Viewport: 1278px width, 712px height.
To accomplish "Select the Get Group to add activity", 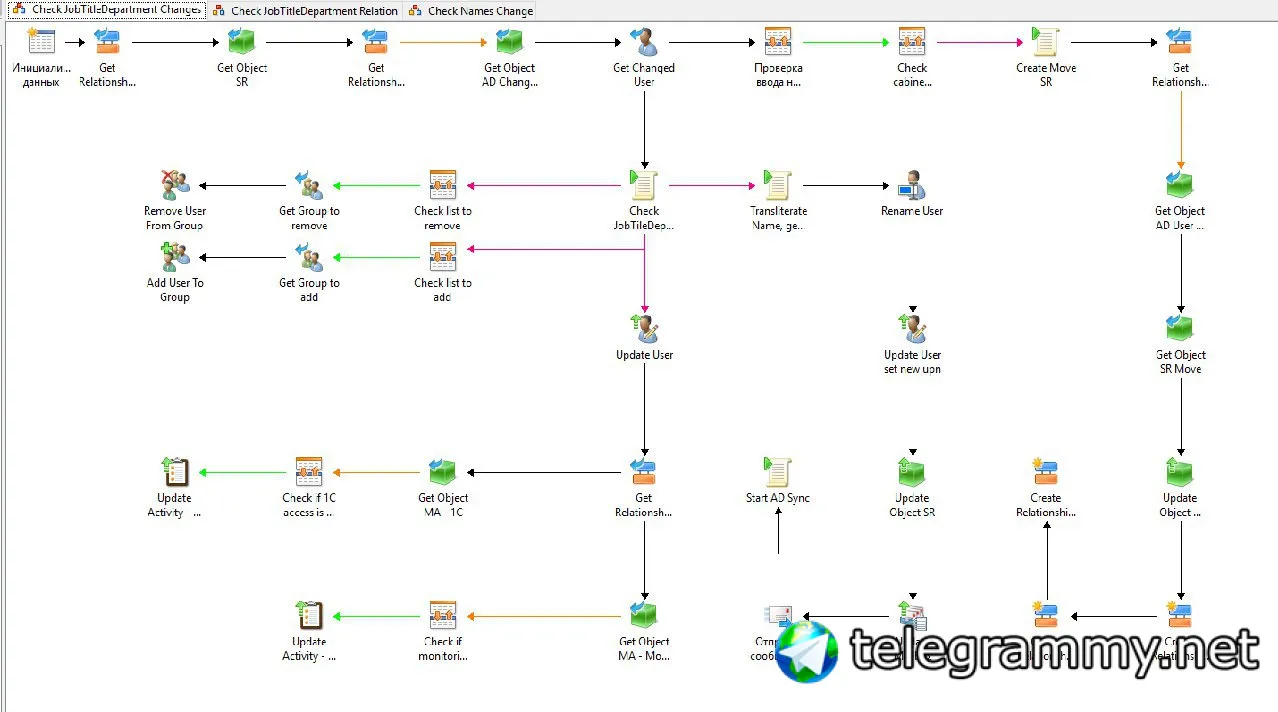I will 309,272.
